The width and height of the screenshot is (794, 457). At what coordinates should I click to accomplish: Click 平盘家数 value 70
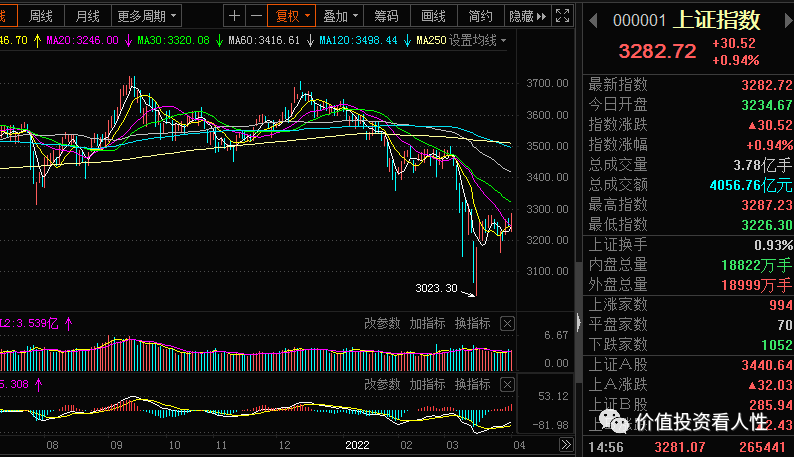coord(785,325)
